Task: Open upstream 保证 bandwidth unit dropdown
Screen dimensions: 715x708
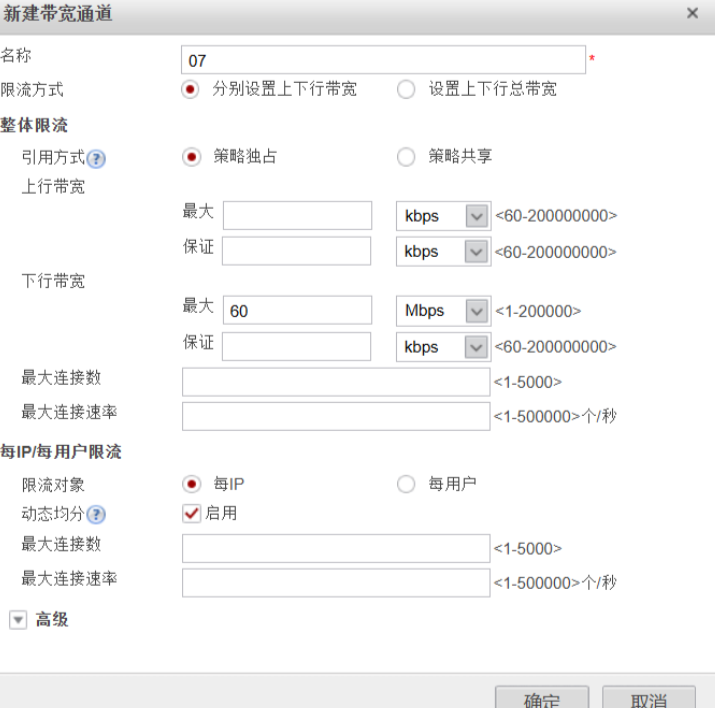Action: pyautogui.click(x=443, y=252)
